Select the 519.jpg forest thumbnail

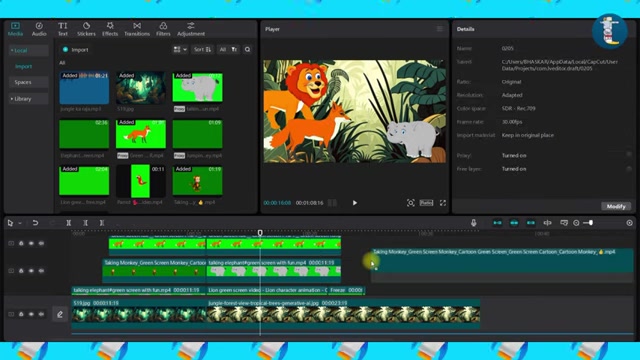point(141,88)
